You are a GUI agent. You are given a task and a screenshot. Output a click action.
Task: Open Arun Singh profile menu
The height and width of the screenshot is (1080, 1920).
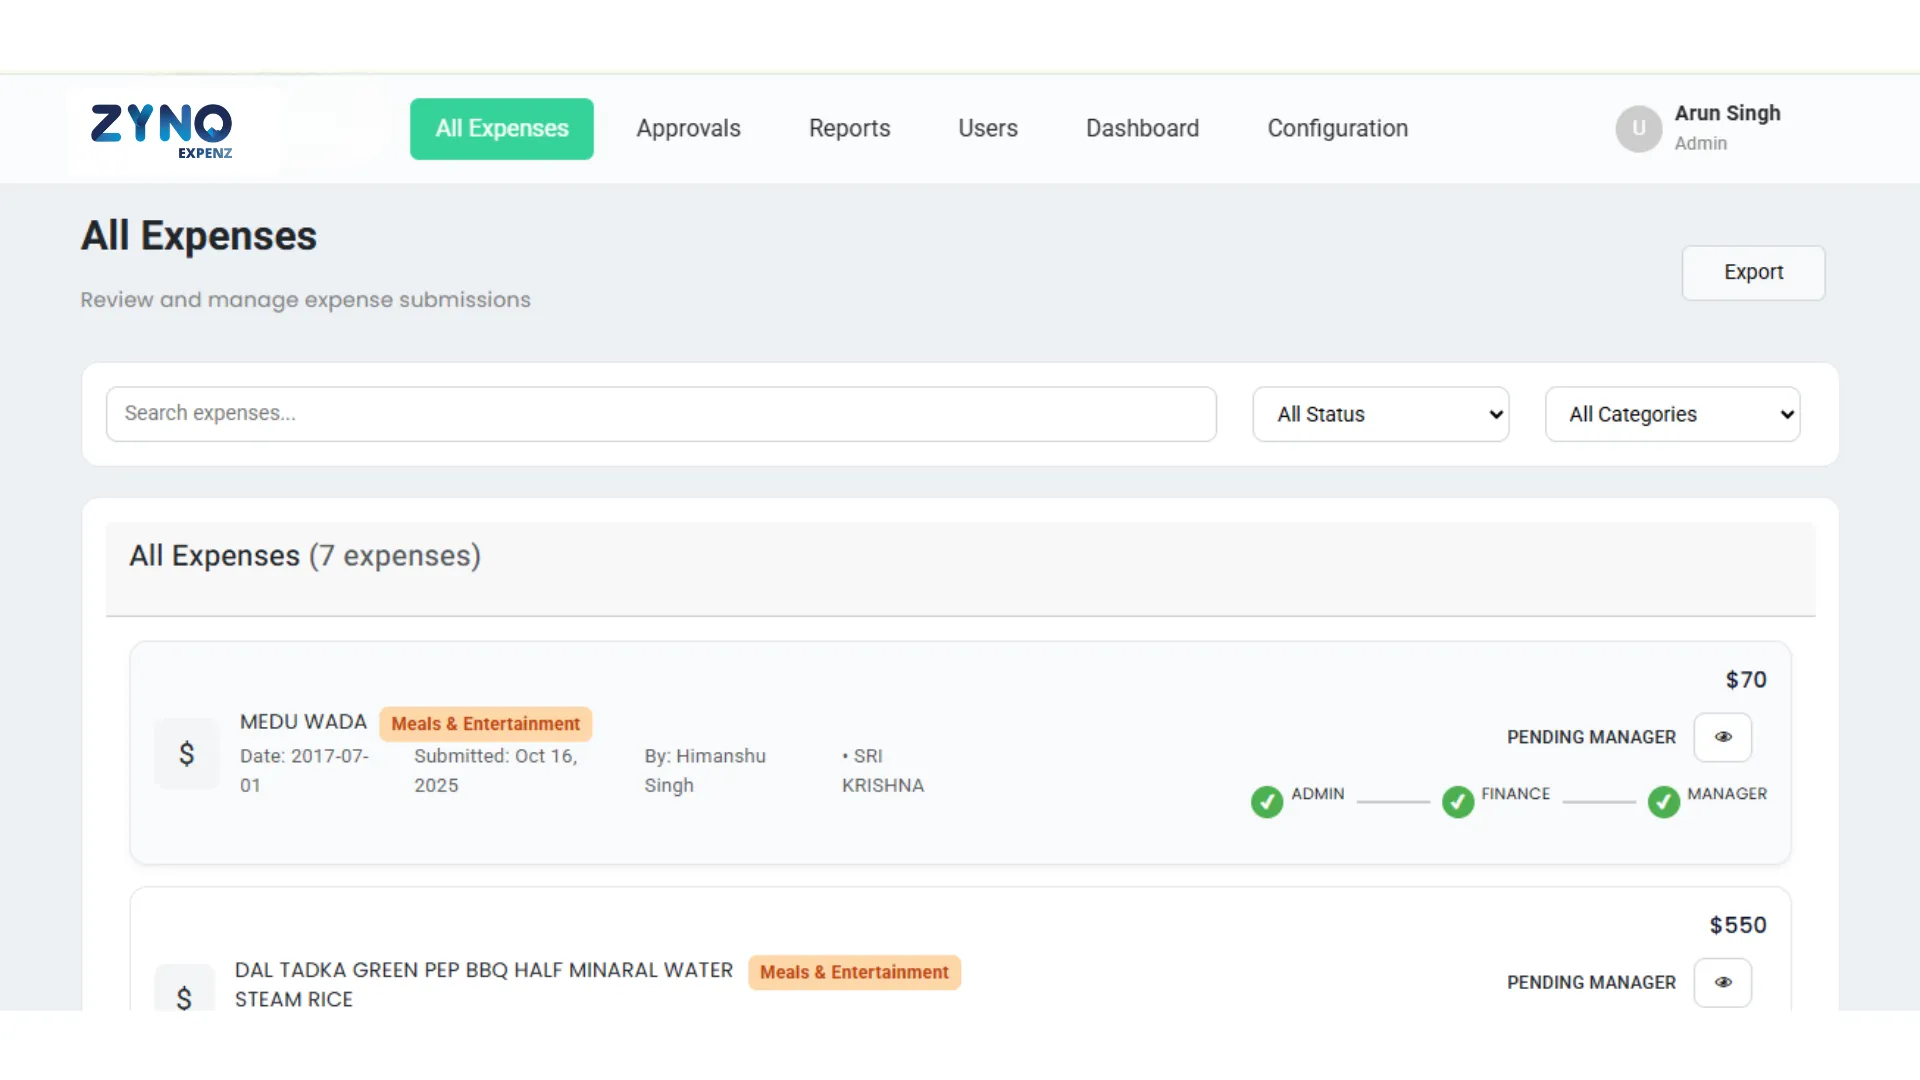click(1727, 114)
